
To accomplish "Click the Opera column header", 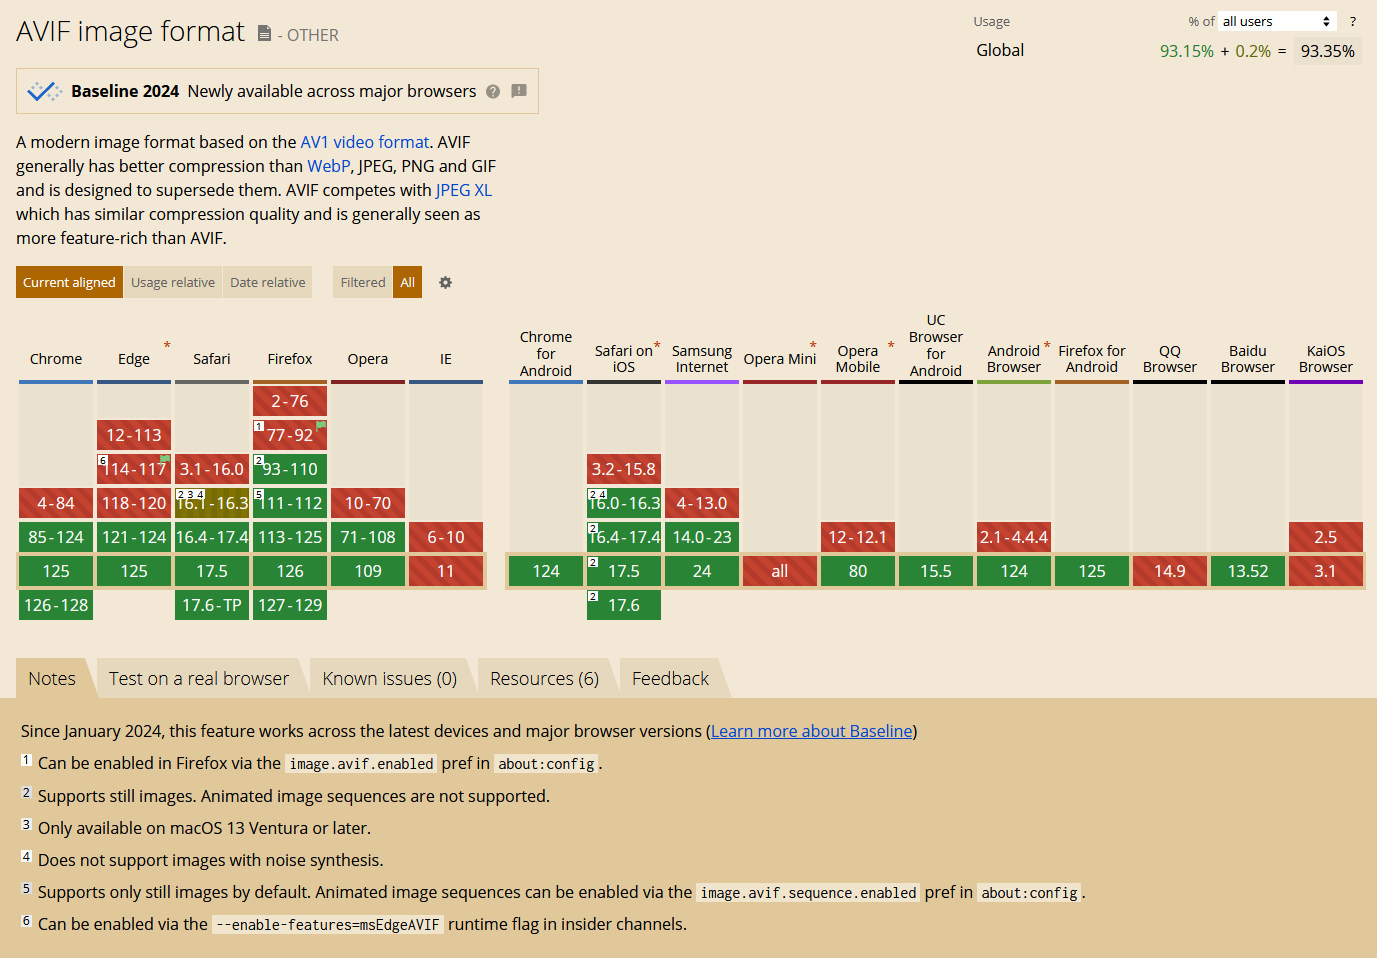I will tap(368, 359).
